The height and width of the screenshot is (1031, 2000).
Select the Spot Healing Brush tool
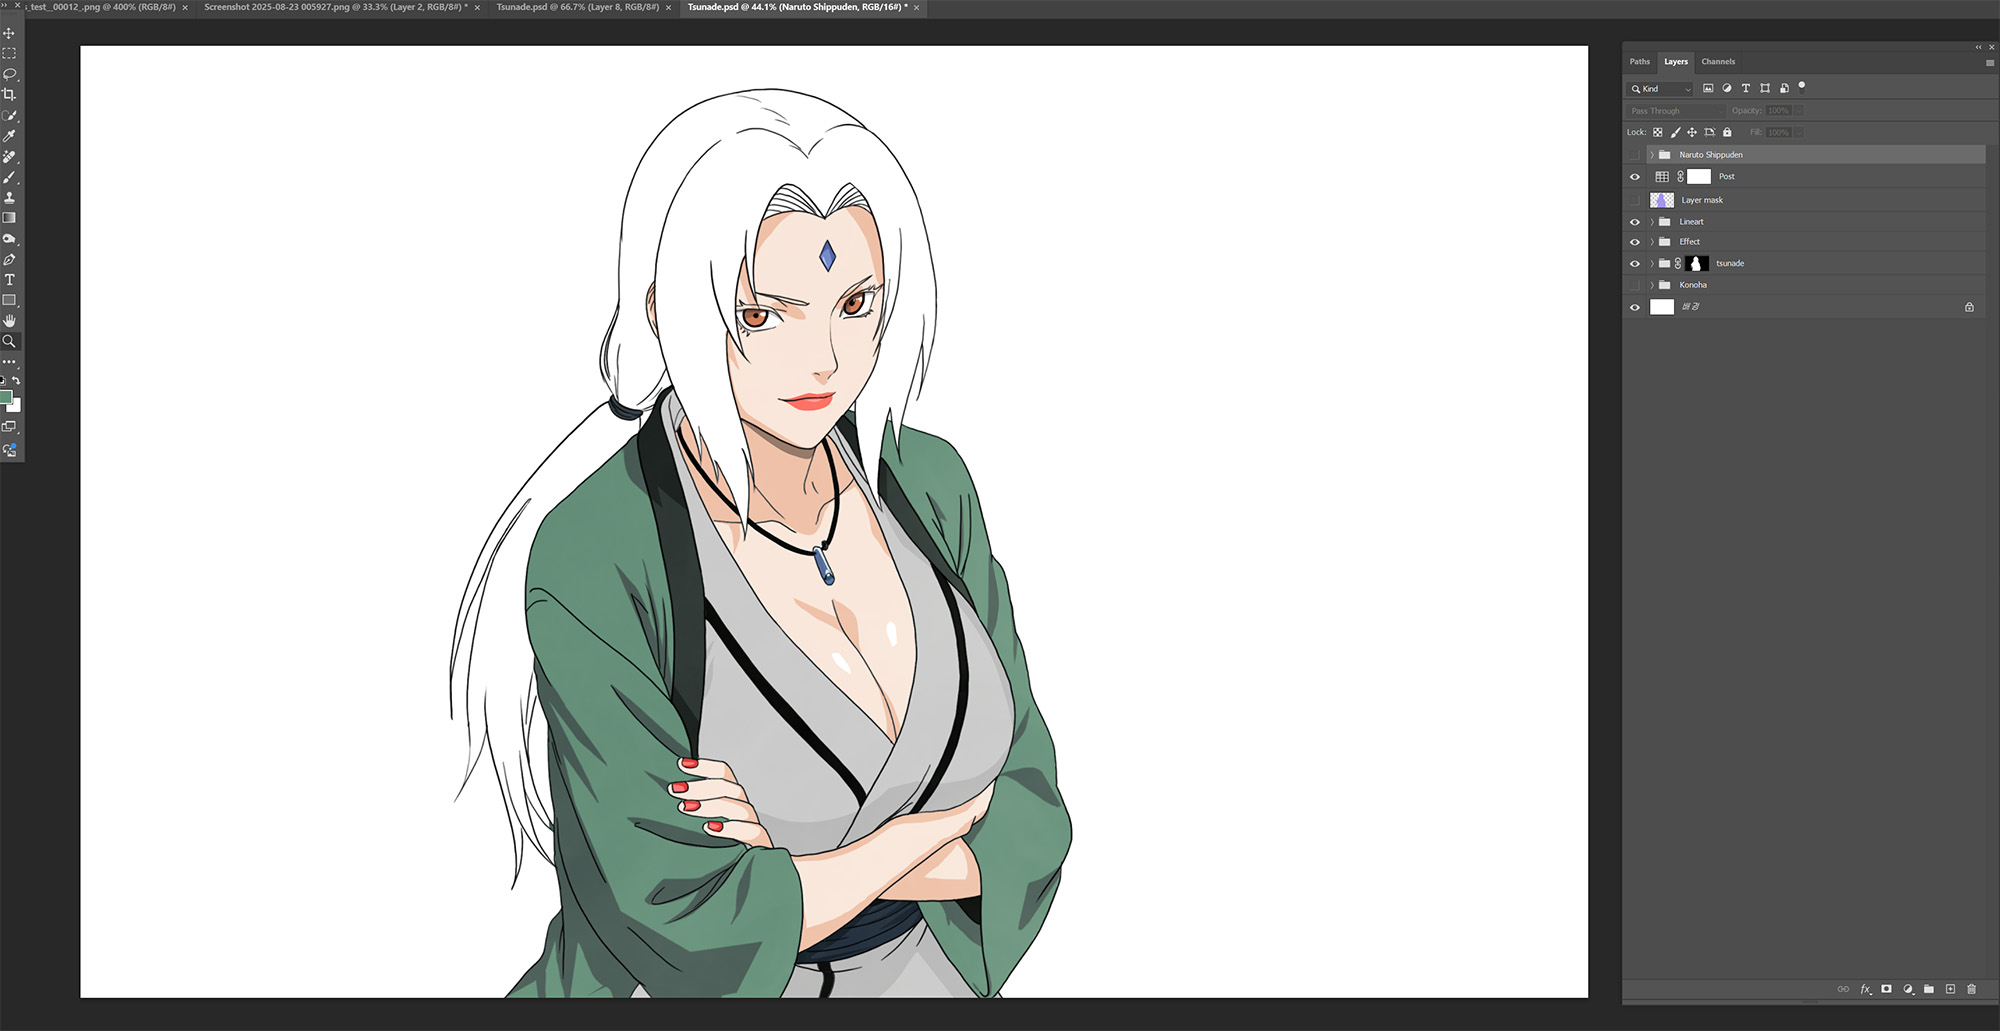9,157
